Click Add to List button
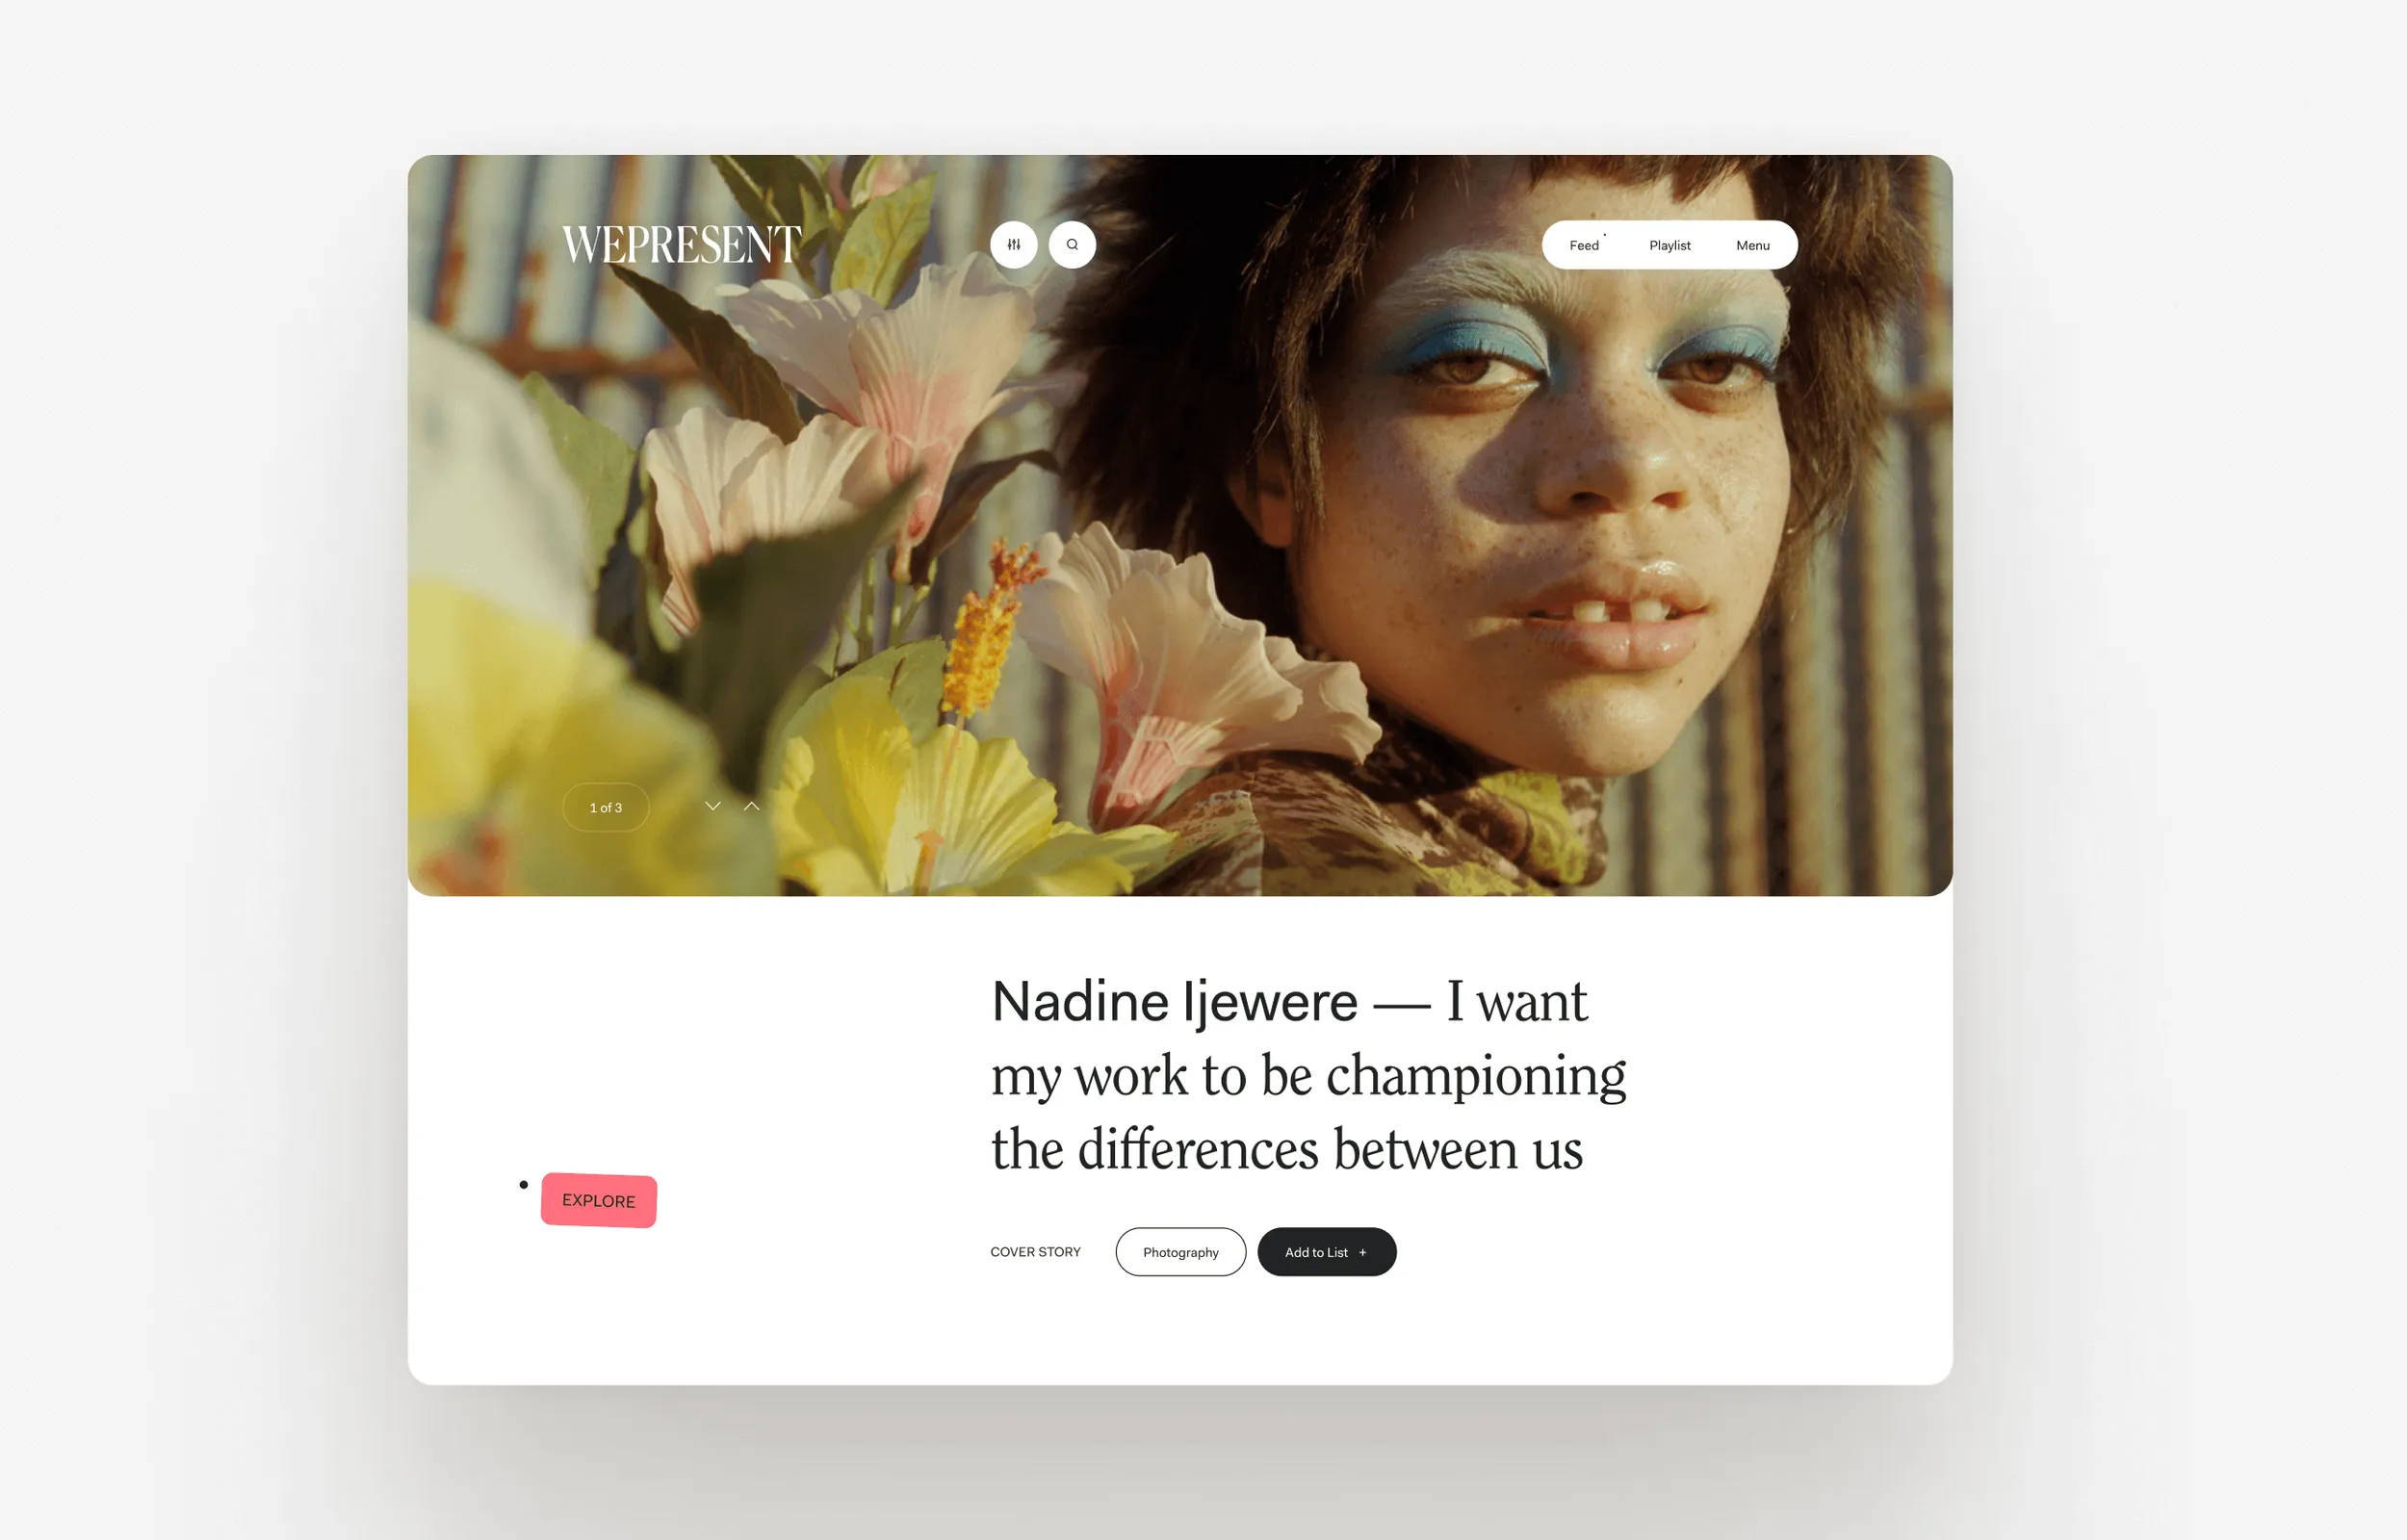The height and width of the screenshot is (1540, 2407). (x=1326, y=1252)
